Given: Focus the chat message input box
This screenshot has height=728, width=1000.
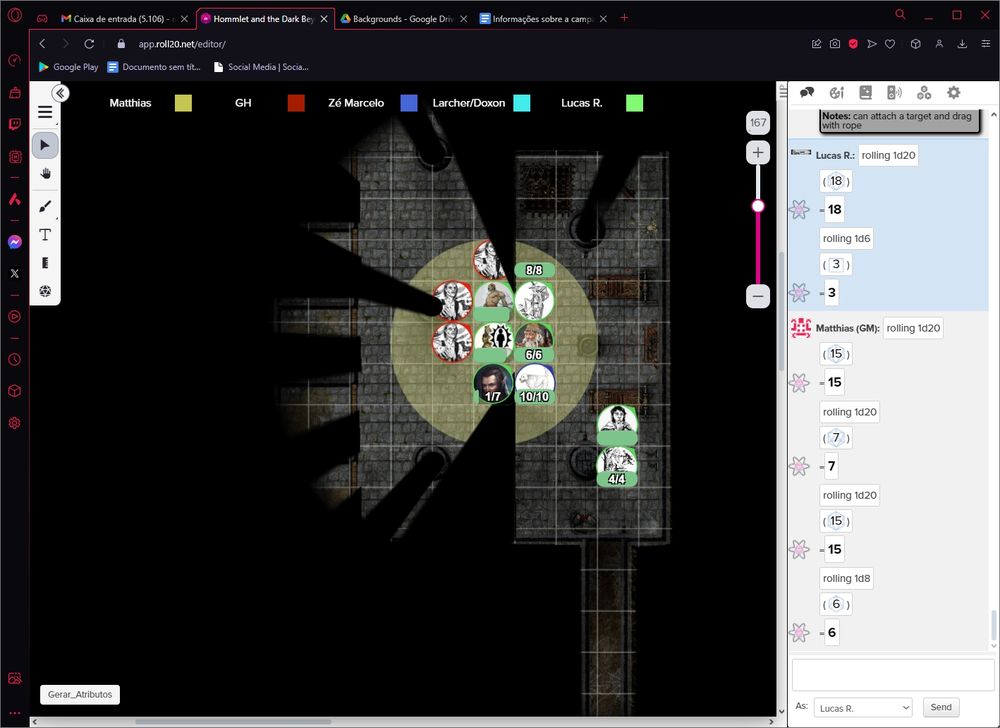Looking at the screenshot, I should (893, 674).
